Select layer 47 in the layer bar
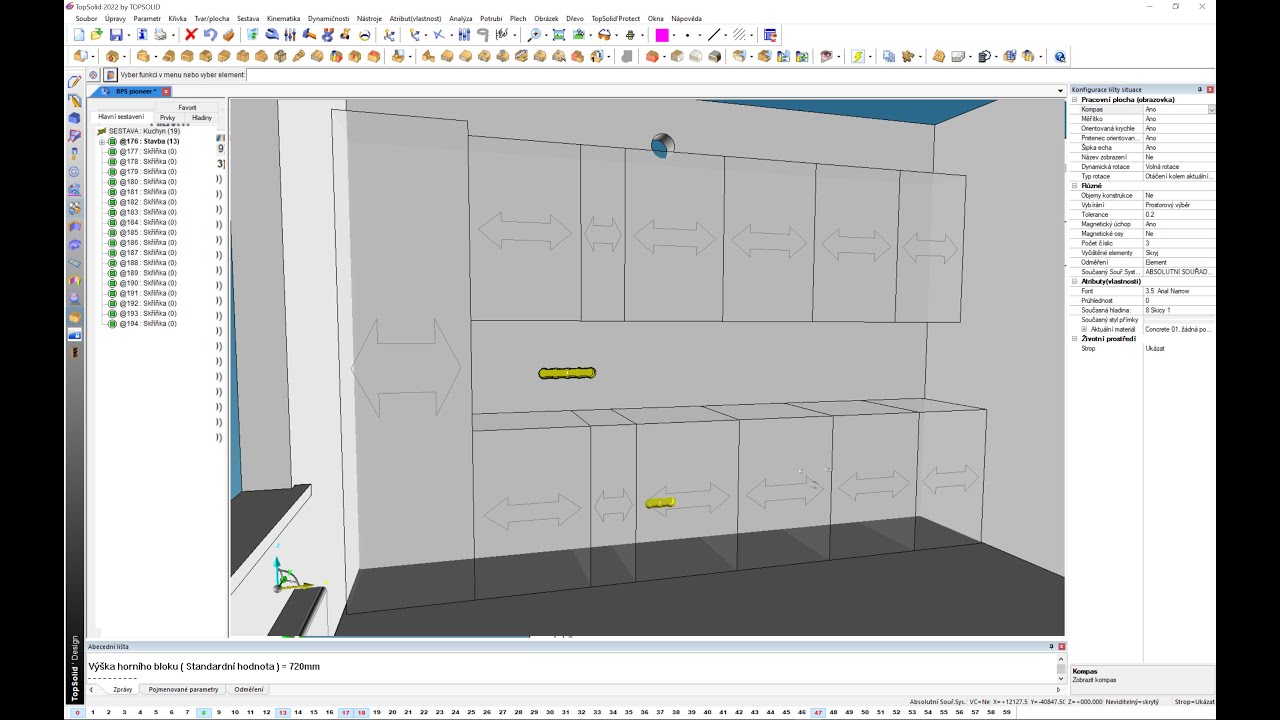The image size is (1280, 720). click(x=817, y=712)
